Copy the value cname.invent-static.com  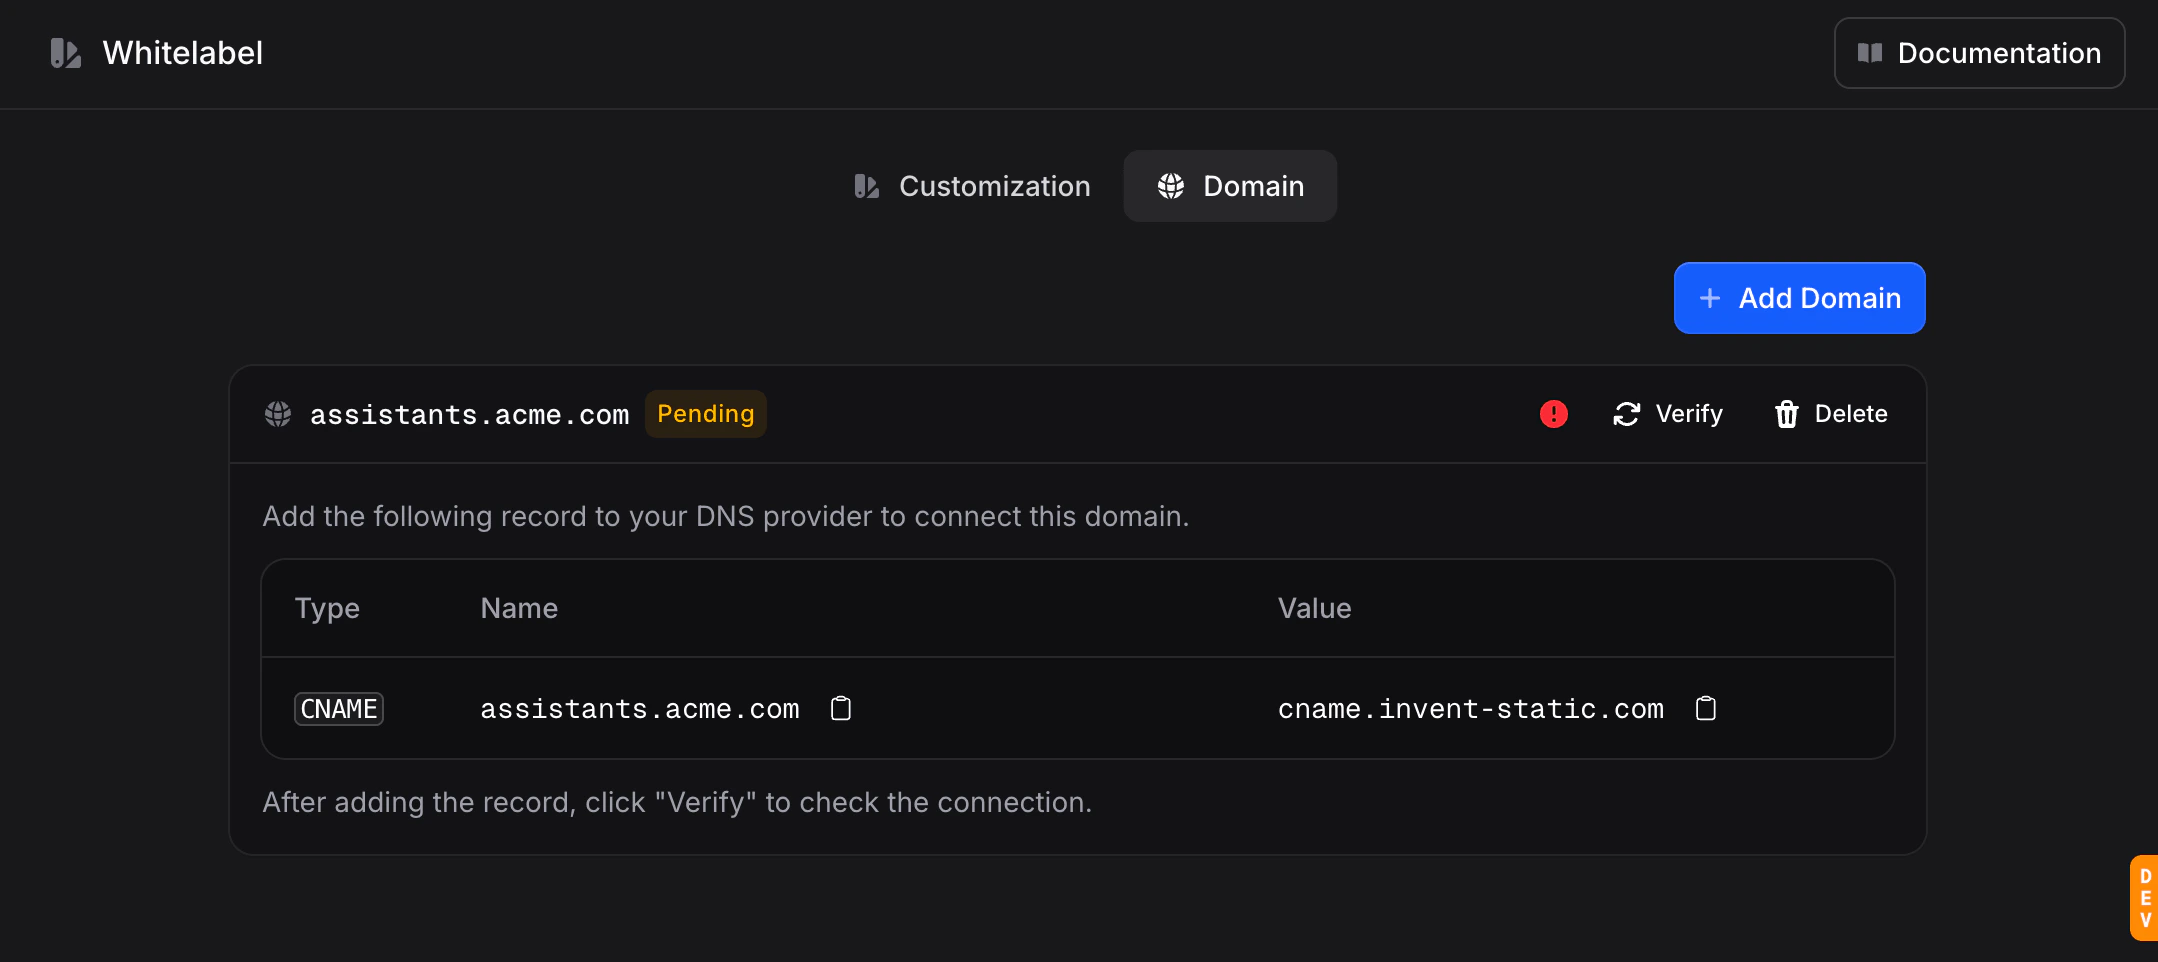coord(1706,709)
